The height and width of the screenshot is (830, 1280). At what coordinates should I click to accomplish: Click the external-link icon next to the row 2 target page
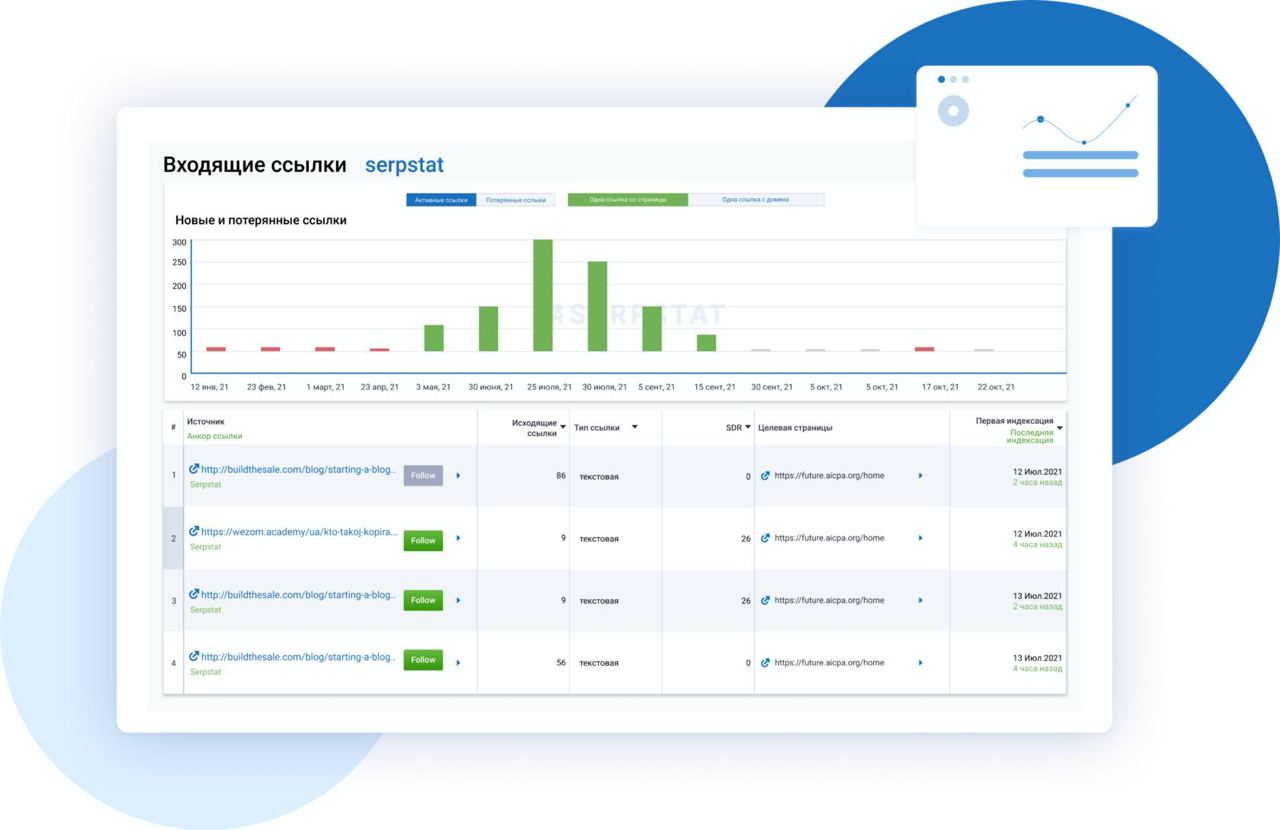tap(765, 538)
